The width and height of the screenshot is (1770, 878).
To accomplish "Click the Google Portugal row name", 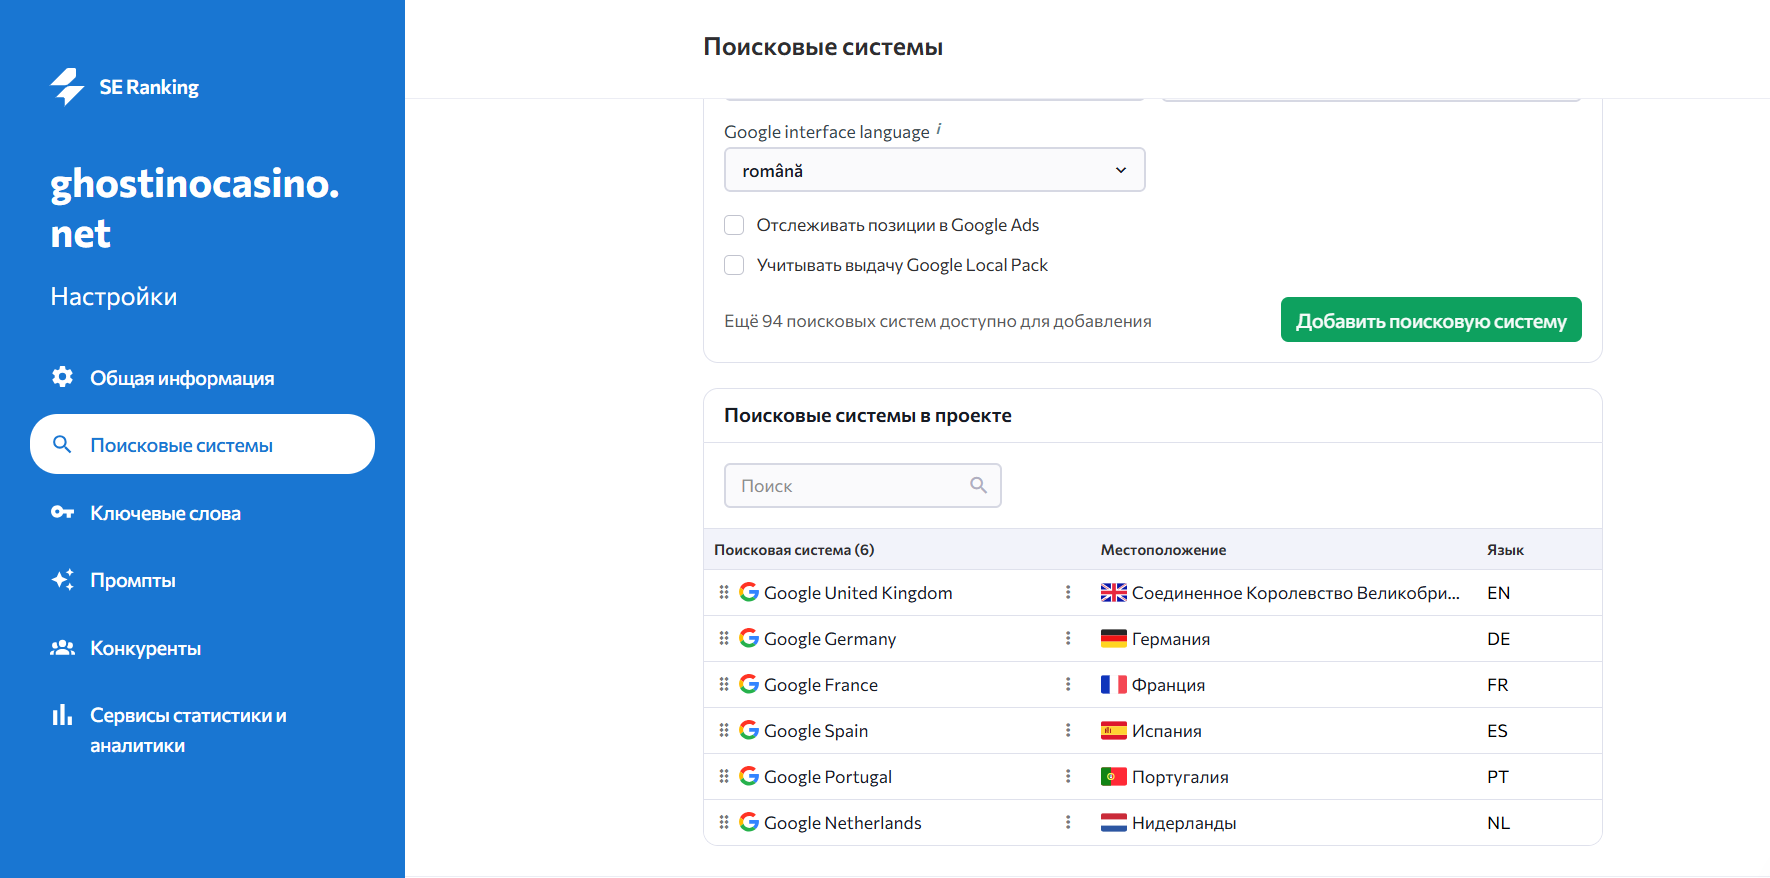I will click(x=827, y=777).
